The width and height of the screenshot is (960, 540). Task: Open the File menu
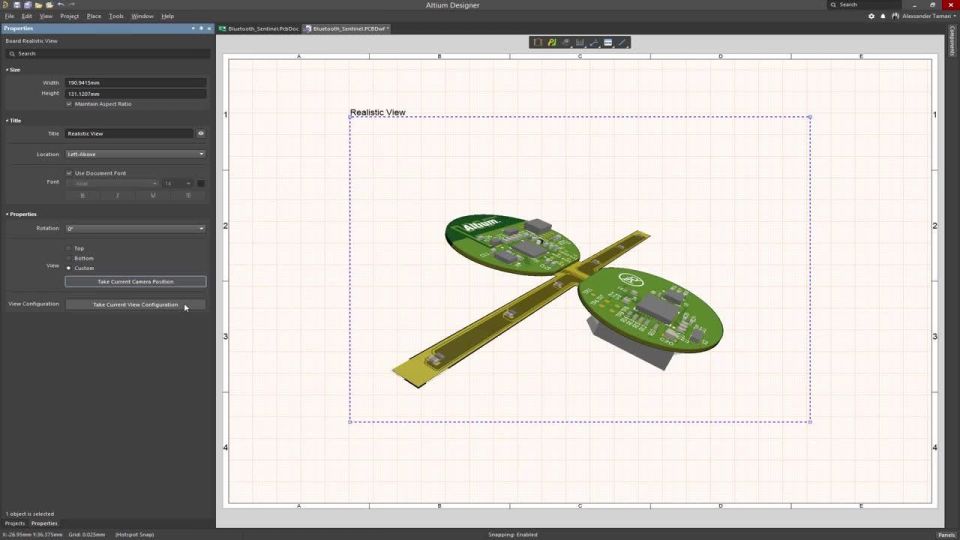coord(9,17)
